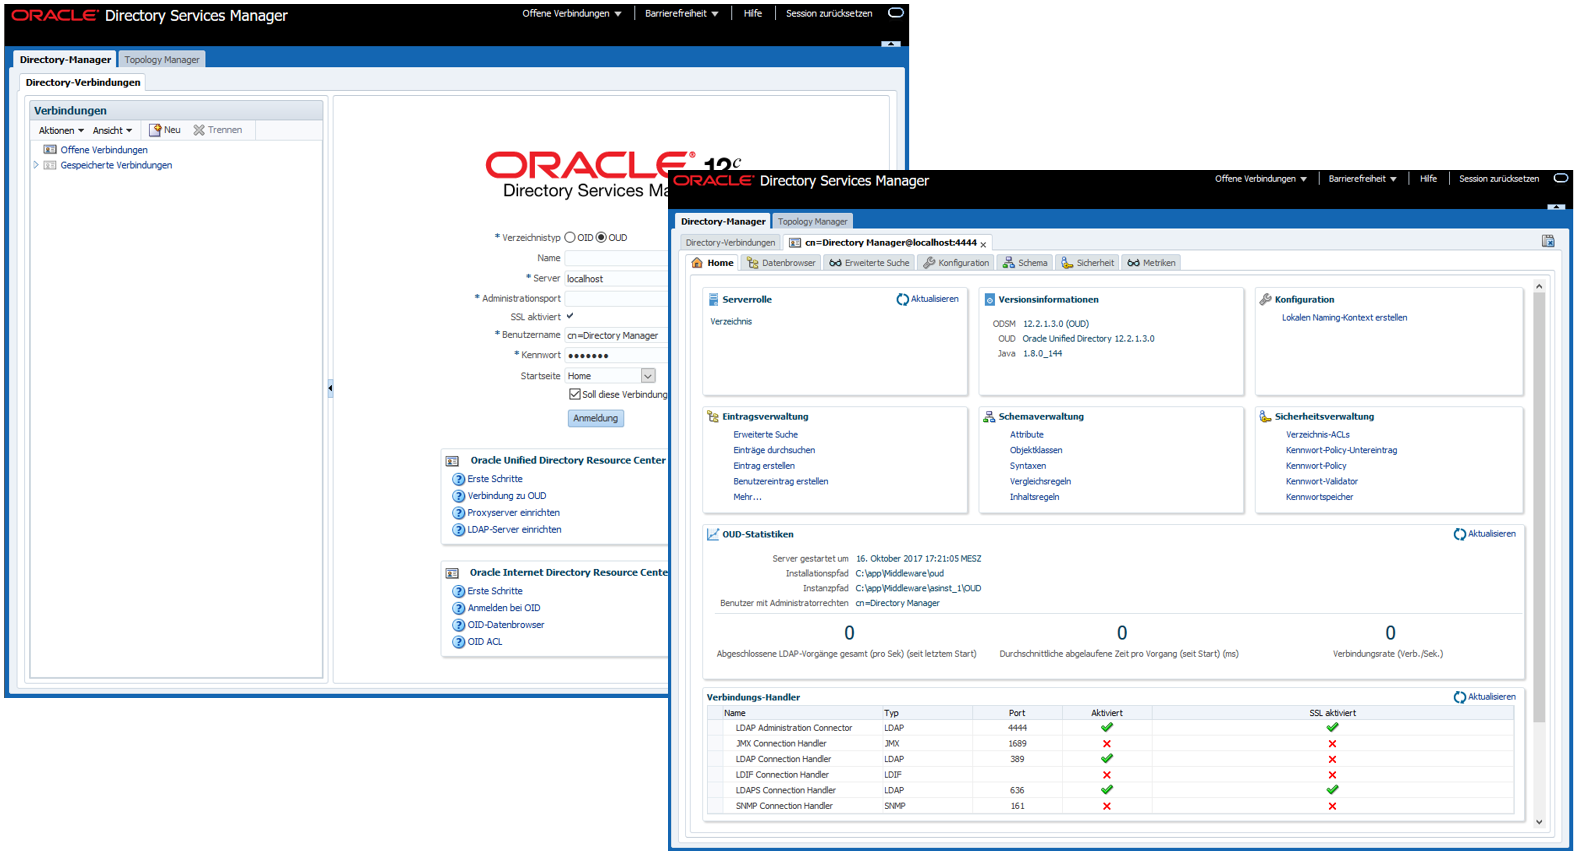Open Objektklassen under Schemaverwaltung
Image resolution: width=1577 pixels, height=857 pixels.
coord(1036,450)
